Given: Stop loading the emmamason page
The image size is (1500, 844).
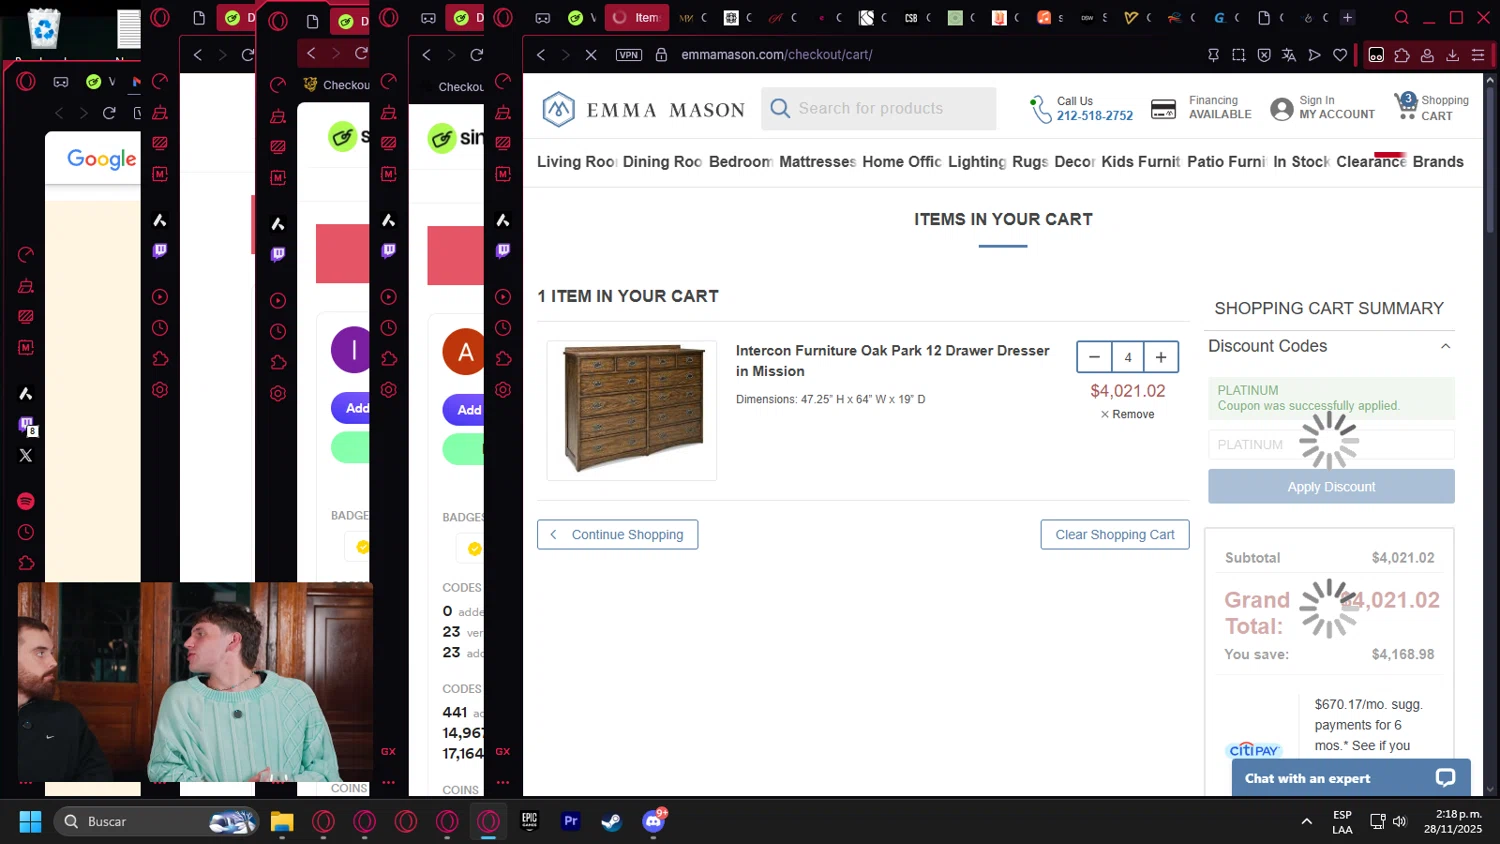Looking at the screenshot, I should point(591,55).
